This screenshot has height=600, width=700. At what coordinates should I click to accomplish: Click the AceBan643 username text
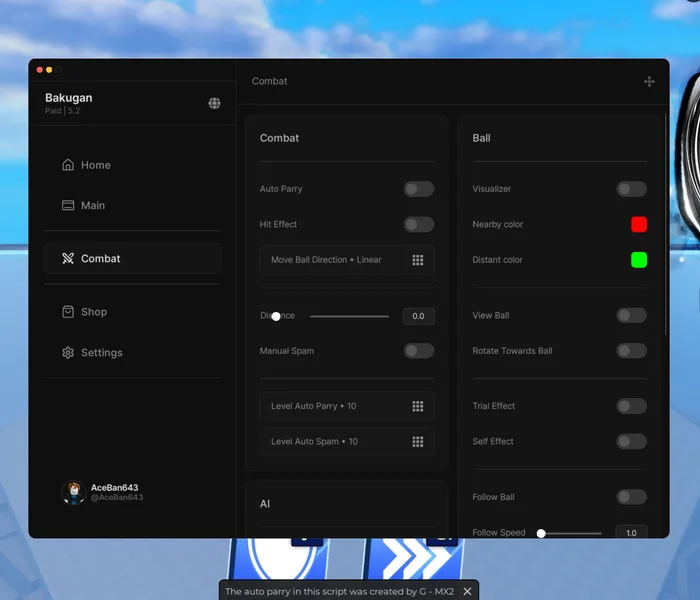click(x=114, y=488)
